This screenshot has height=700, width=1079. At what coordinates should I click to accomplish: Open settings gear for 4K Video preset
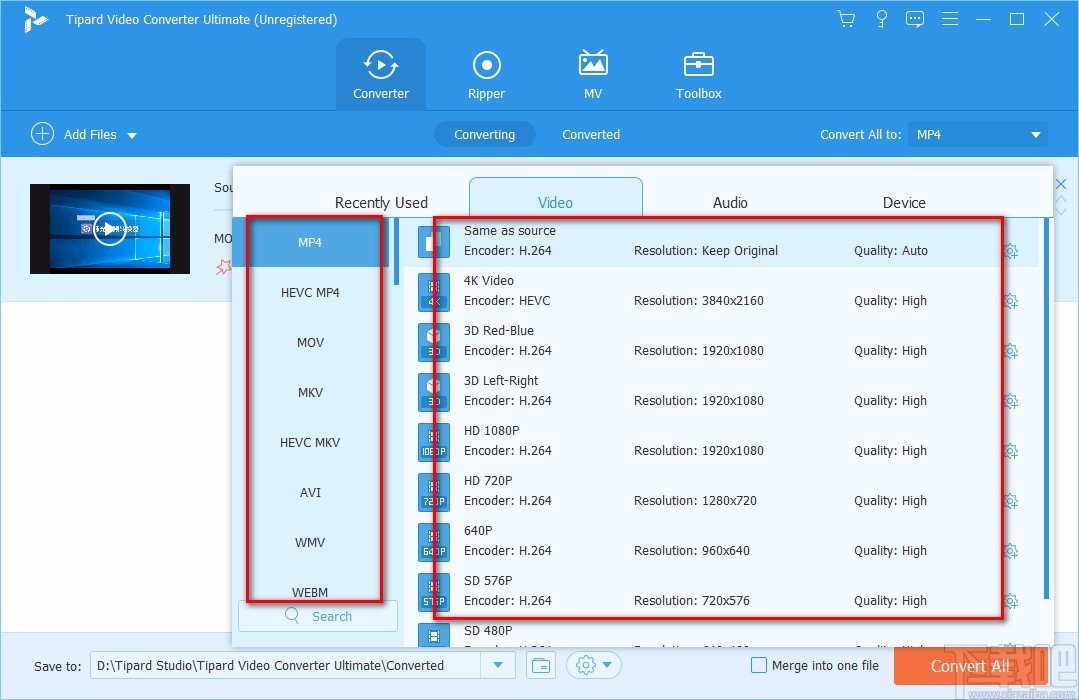pyautogui.click(x=1011, y=301)
